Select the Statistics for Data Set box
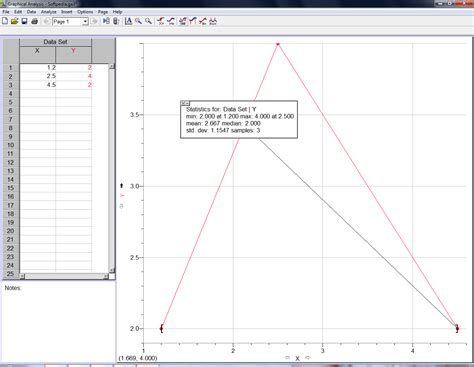The image size is (474, 367). 239,119
